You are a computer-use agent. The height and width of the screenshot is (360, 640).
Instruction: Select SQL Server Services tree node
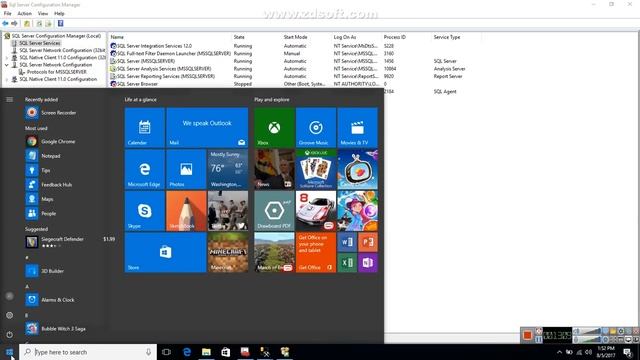point(40,43)
